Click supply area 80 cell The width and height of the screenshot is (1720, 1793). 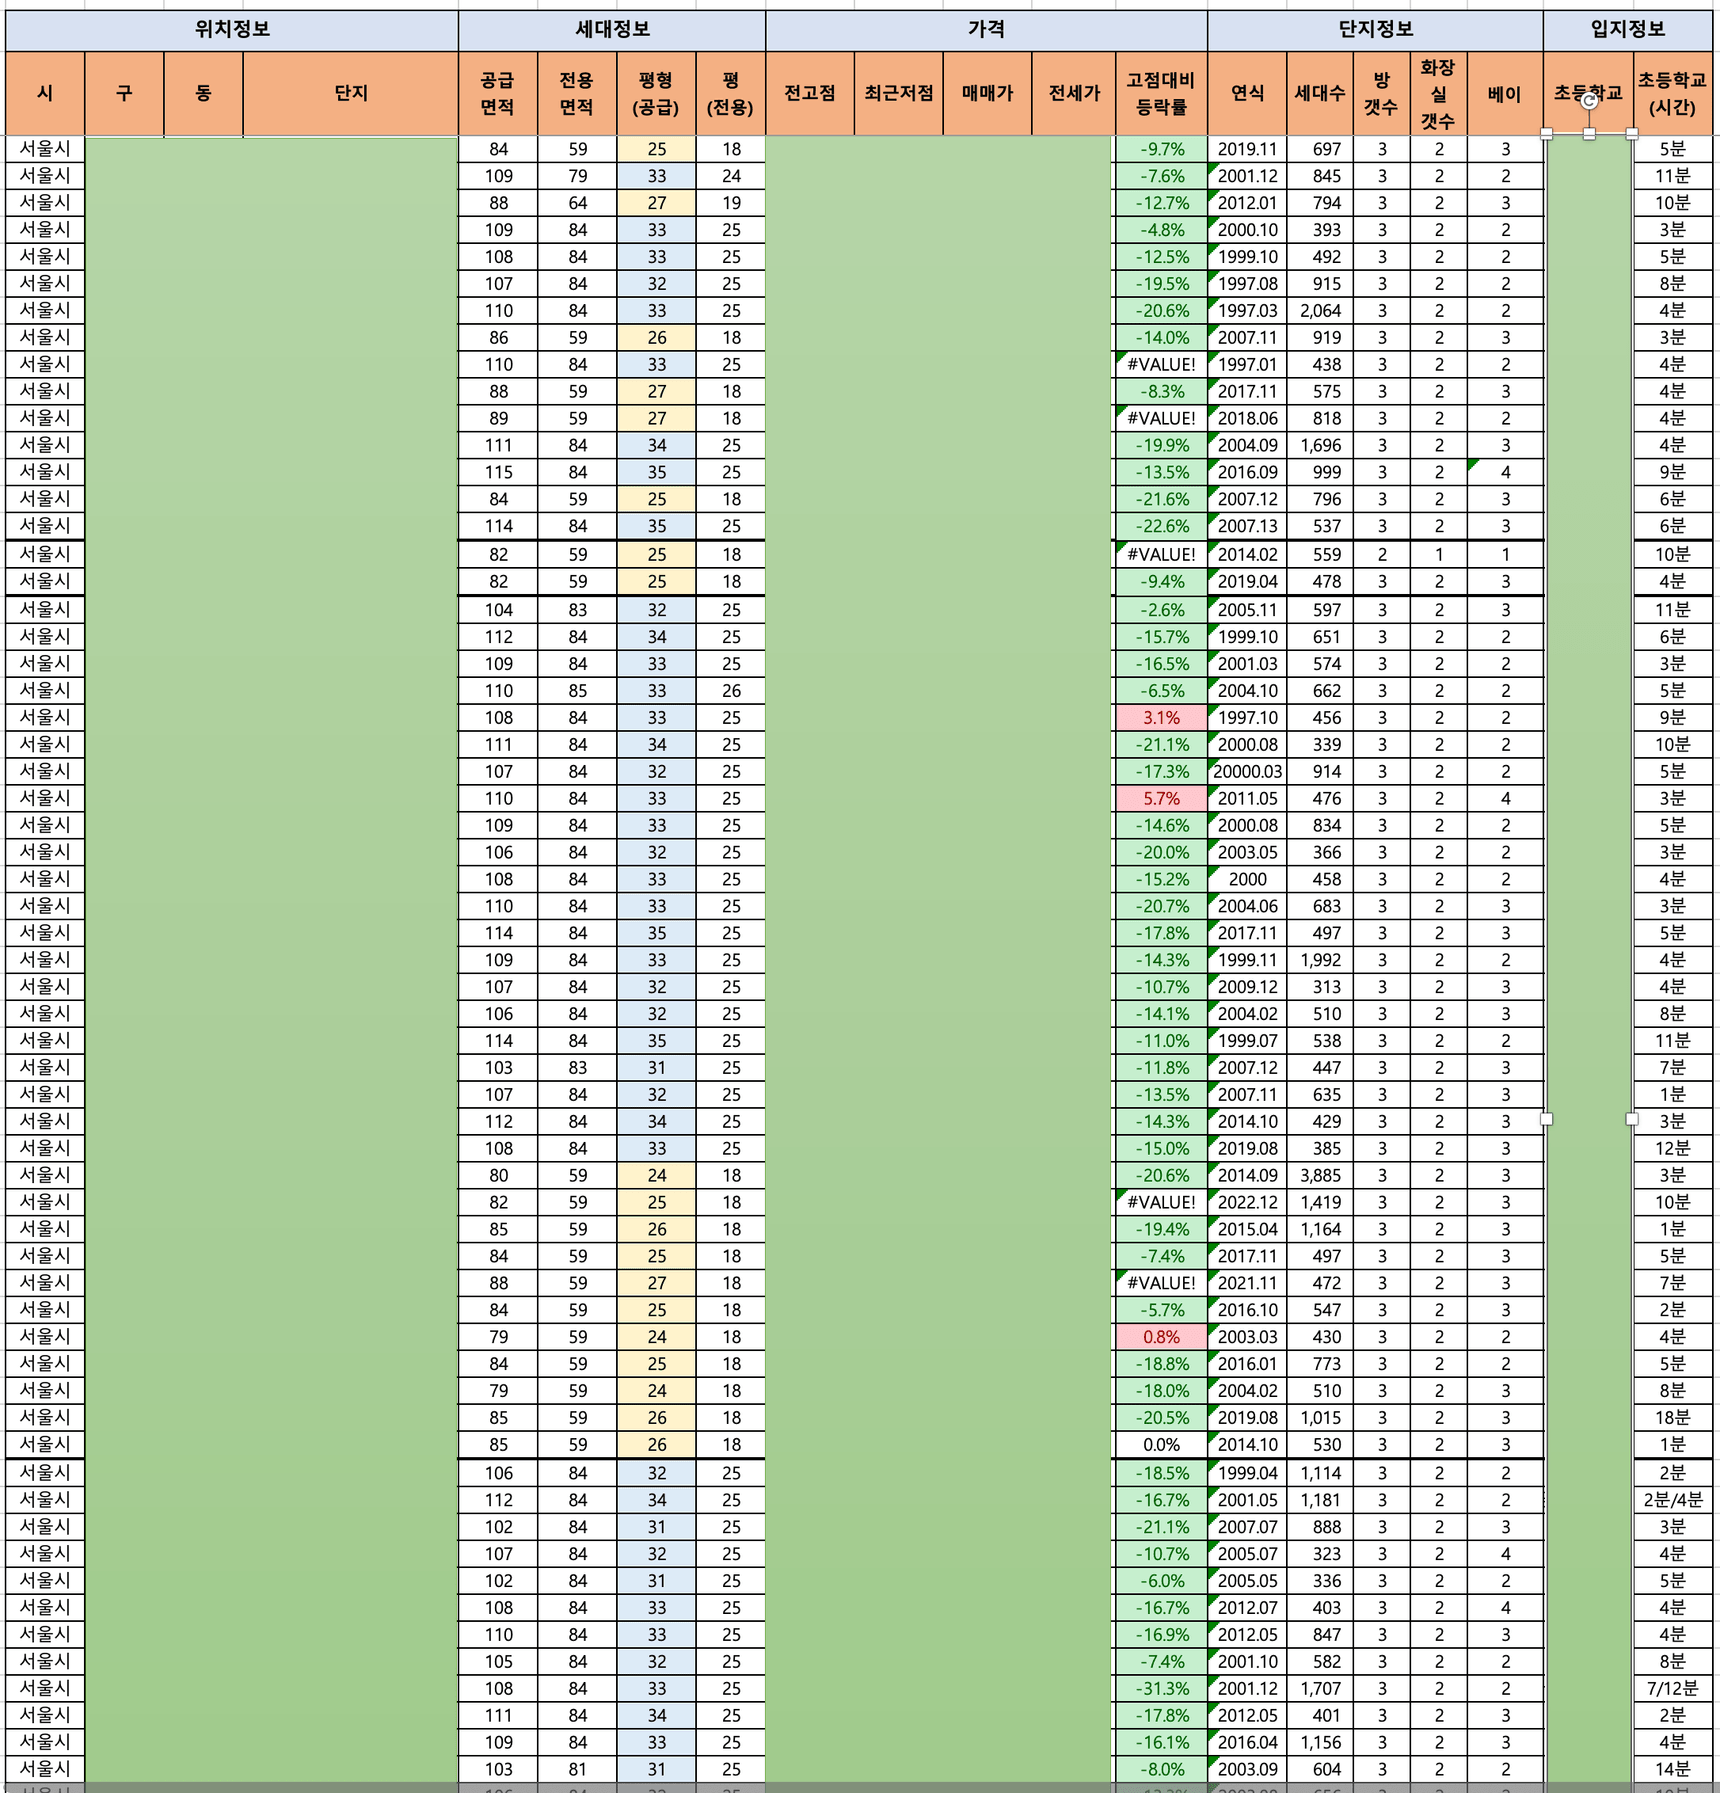[498, 1176]
